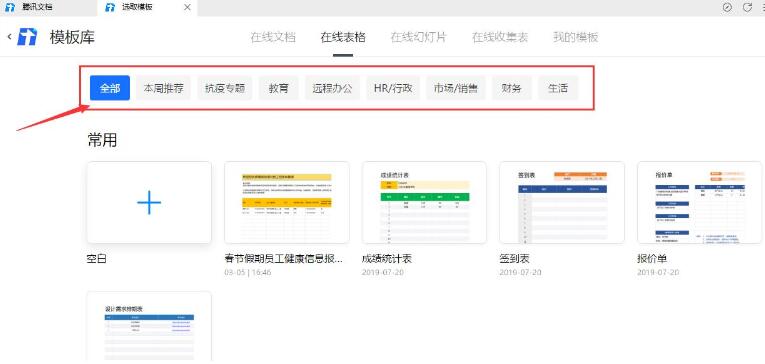This screenshot has height=364, width=765.
Task: Select the 全部 filter button
Action: 110,88
